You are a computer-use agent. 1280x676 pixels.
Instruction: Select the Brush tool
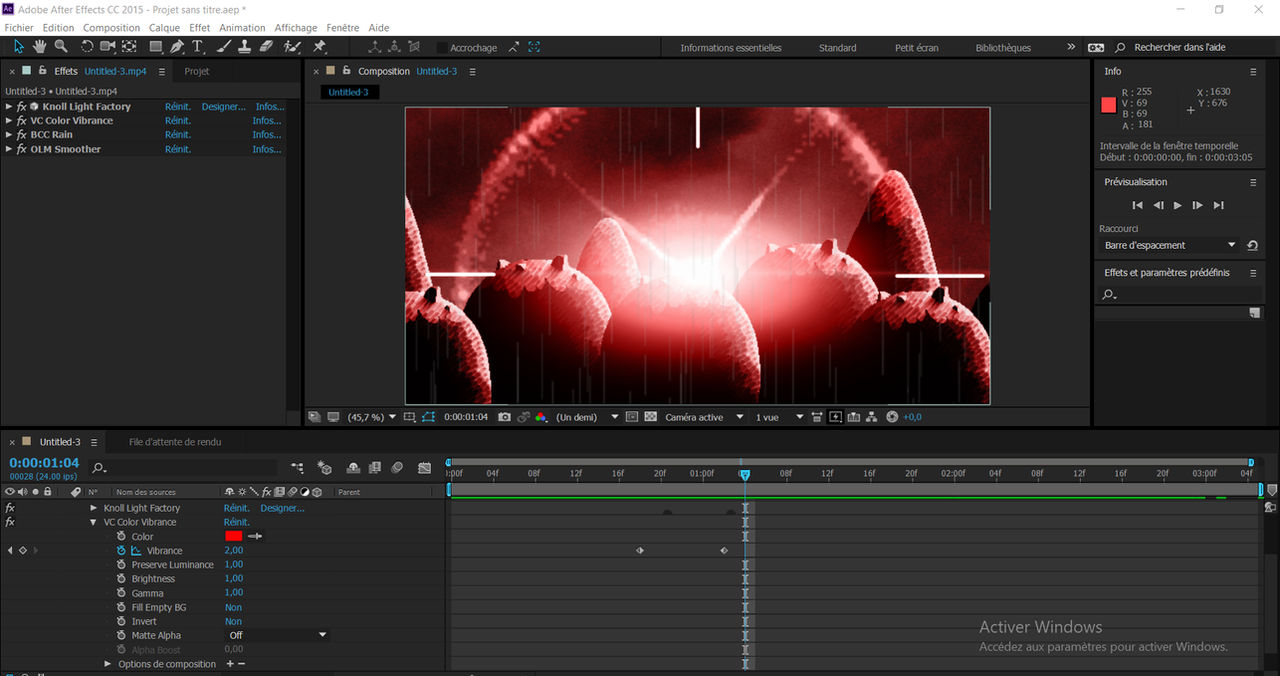coord(224,47)
